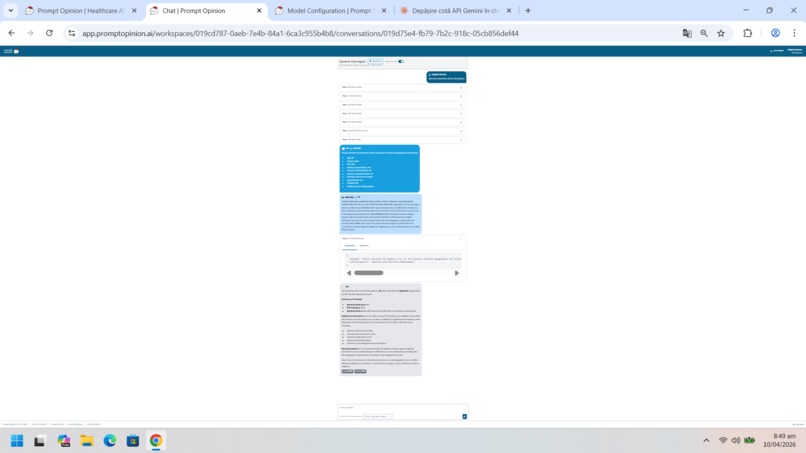Open Microsoft Store from the taskbar
The height and width of the screenshot is (453, 806).
[133, 441]
